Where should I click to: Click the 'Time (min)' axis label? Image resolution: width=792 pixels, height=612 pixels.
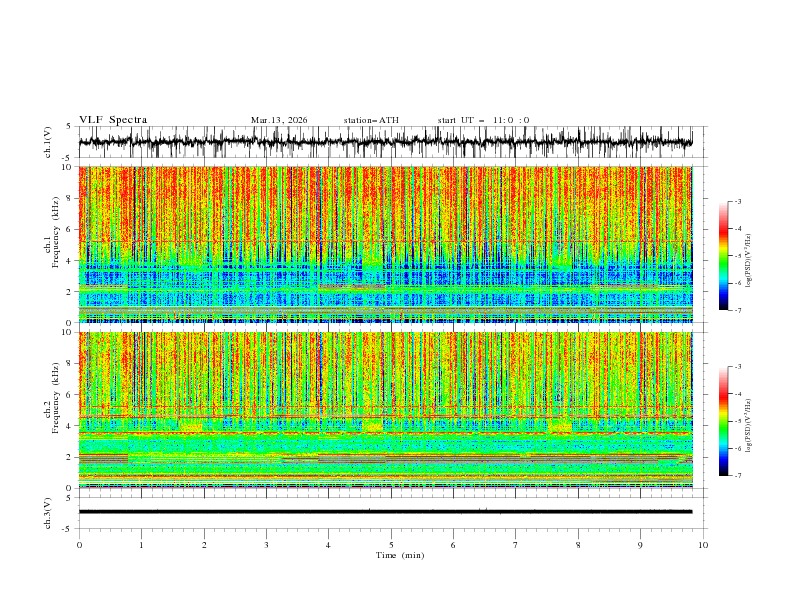pos(400,555)
